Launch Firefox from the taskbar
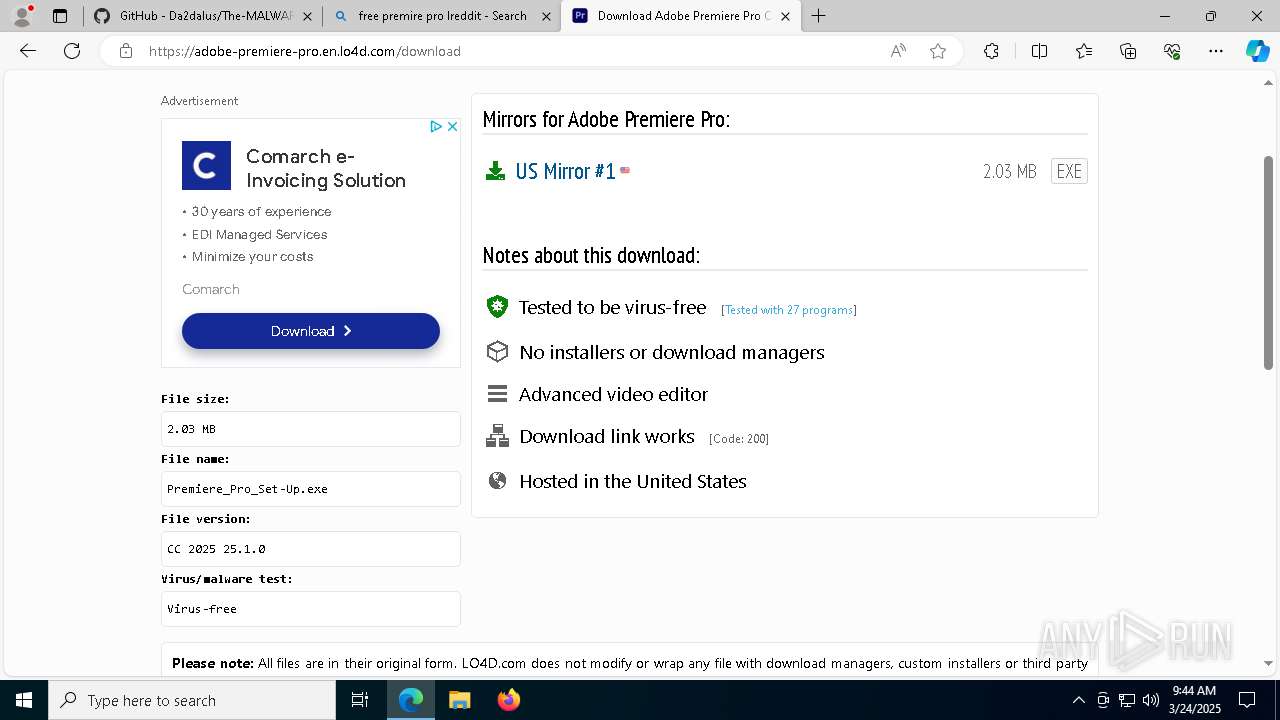Screen dimensions: 1280x720 coord(508,700)
